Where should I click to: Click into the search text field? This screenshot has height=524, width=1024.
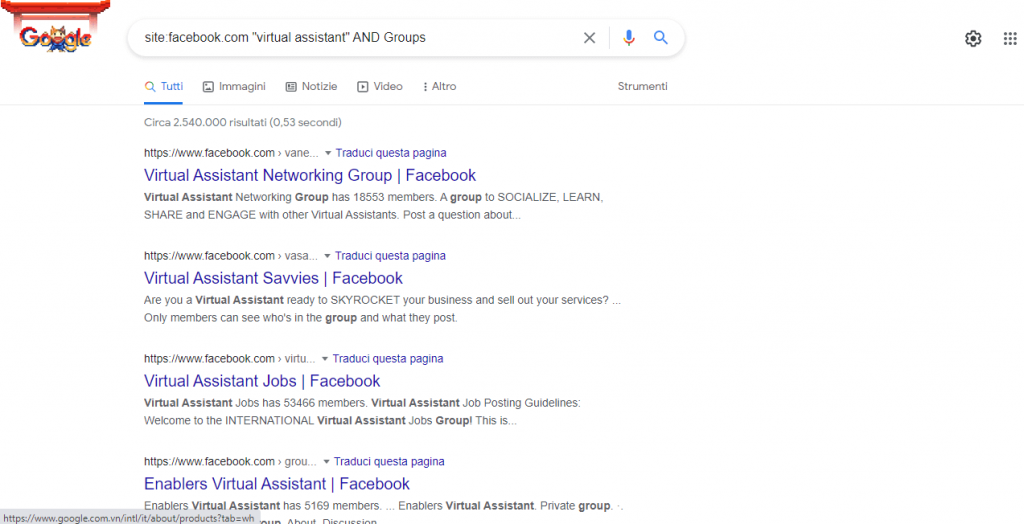pyautogui.click(x=356, y=38)
